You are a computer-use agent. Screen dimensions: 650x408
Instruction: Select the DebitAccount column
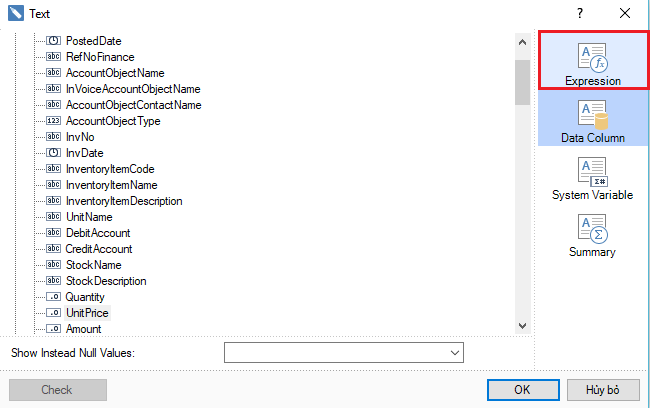[98, 233]
